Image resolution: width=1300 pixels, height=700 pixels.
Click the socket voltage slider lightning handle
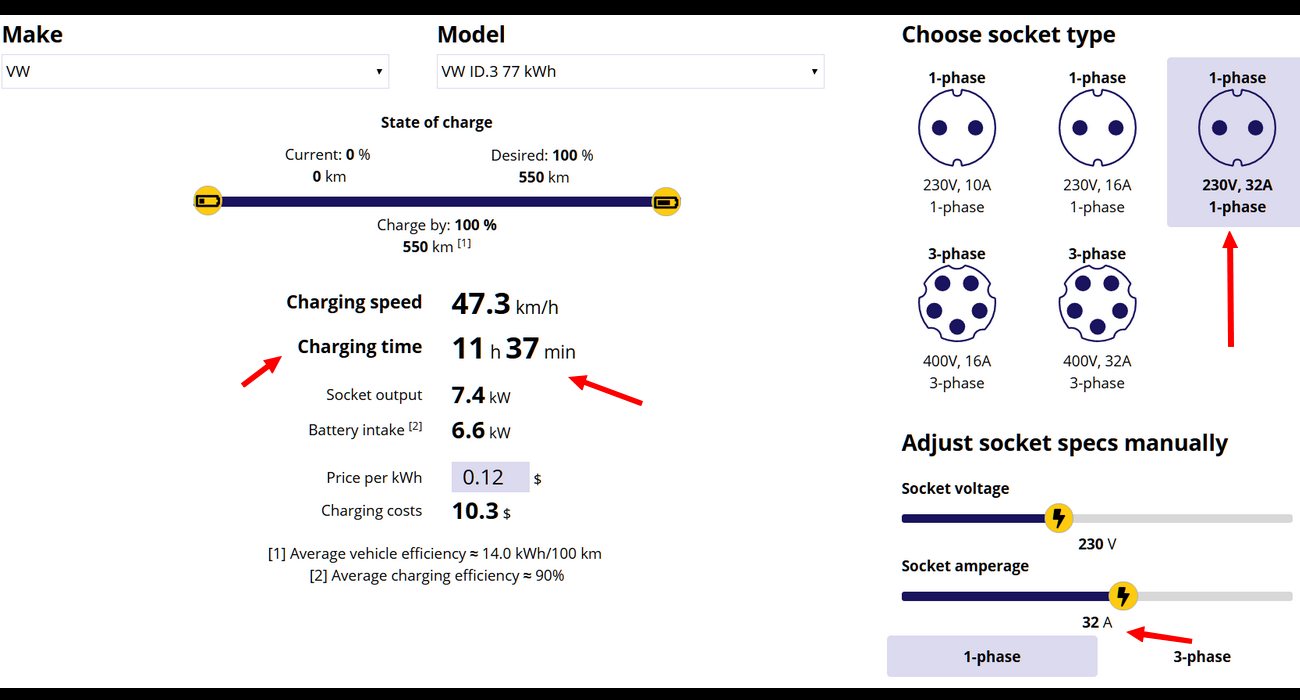tap(1058, 519)
